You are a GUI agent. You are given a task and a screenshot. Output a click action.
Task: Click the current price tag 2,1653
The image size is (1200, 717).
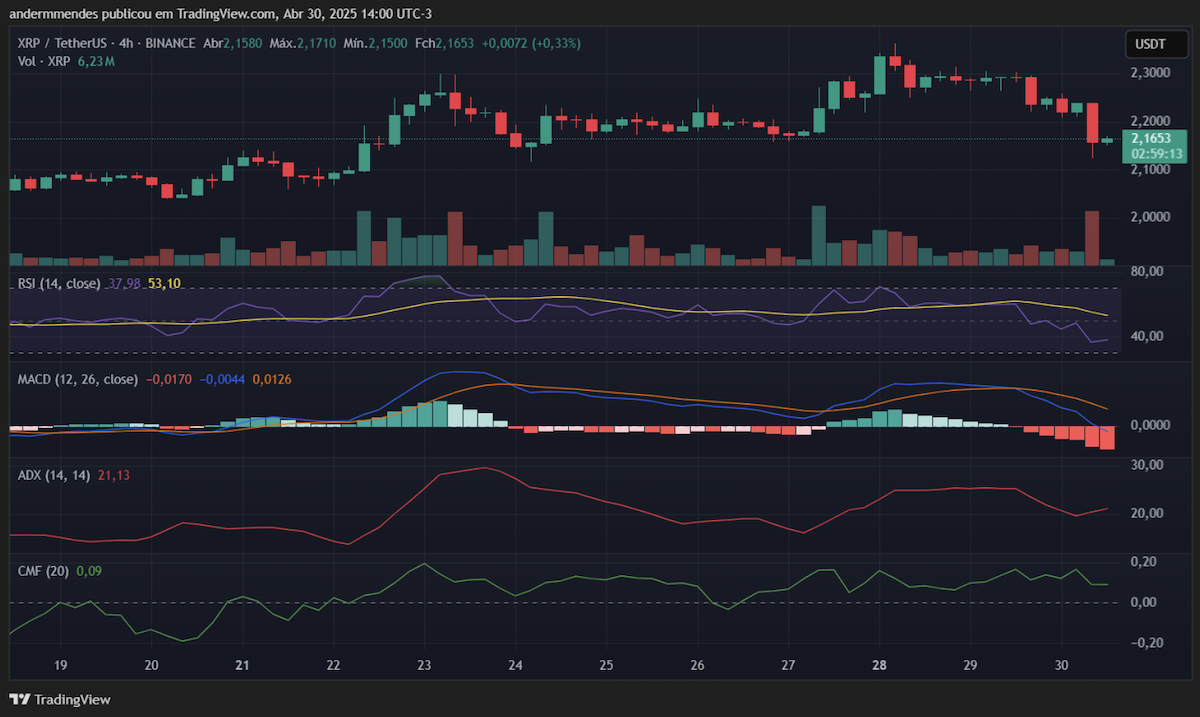coord(1152,139)
